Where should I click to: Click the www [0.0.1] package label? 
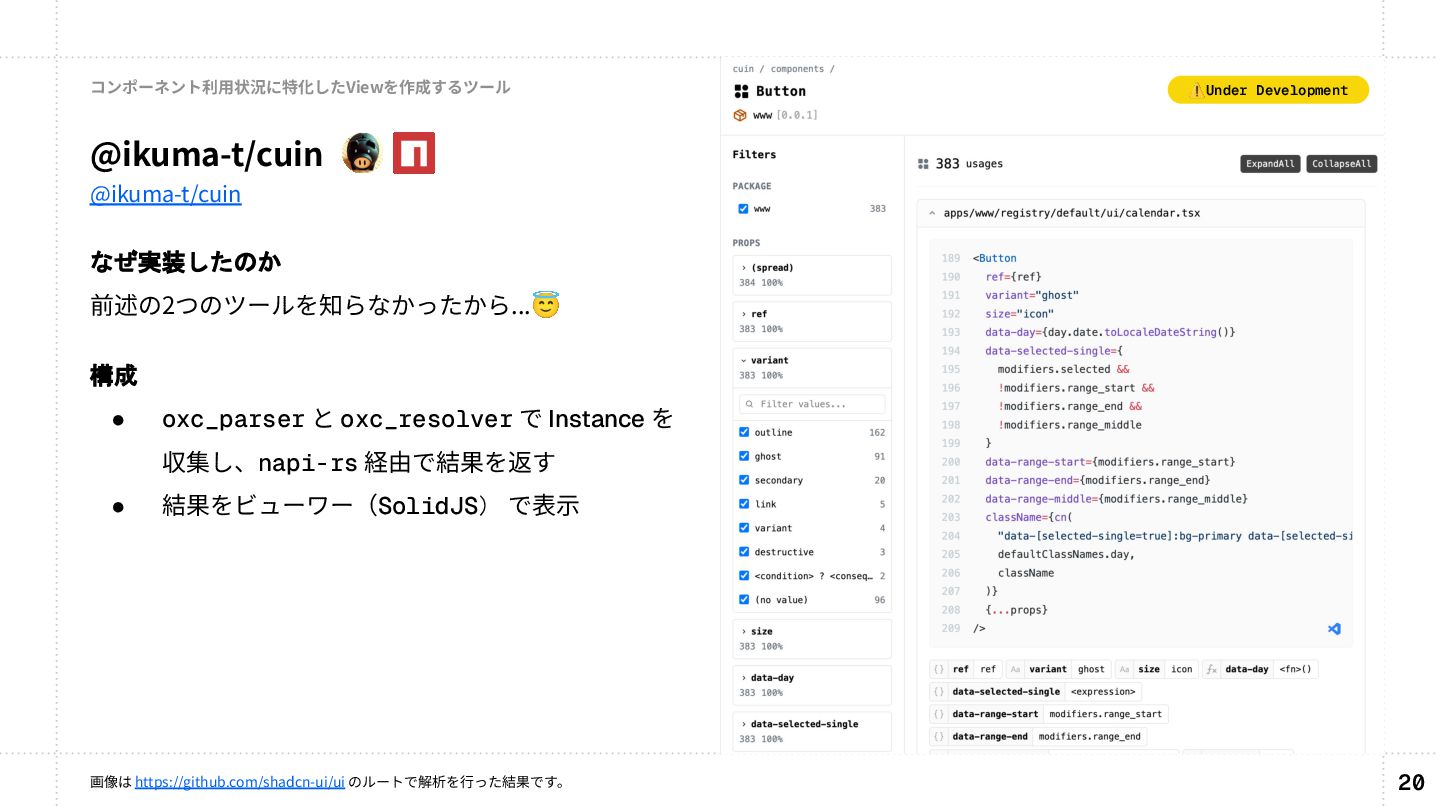pos(785,115)
